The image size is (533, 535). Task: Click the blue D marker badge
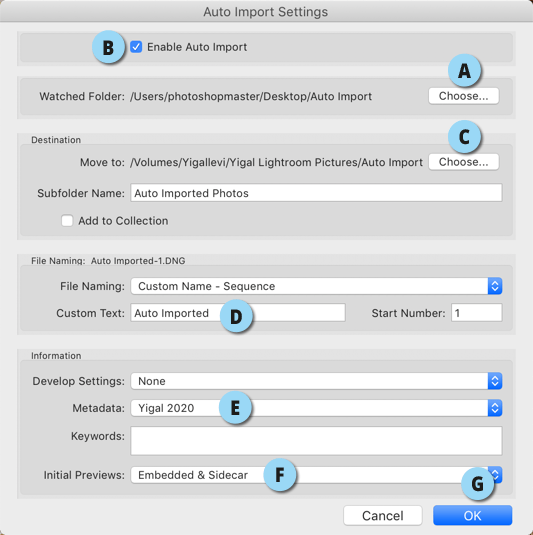pos(236,316)
